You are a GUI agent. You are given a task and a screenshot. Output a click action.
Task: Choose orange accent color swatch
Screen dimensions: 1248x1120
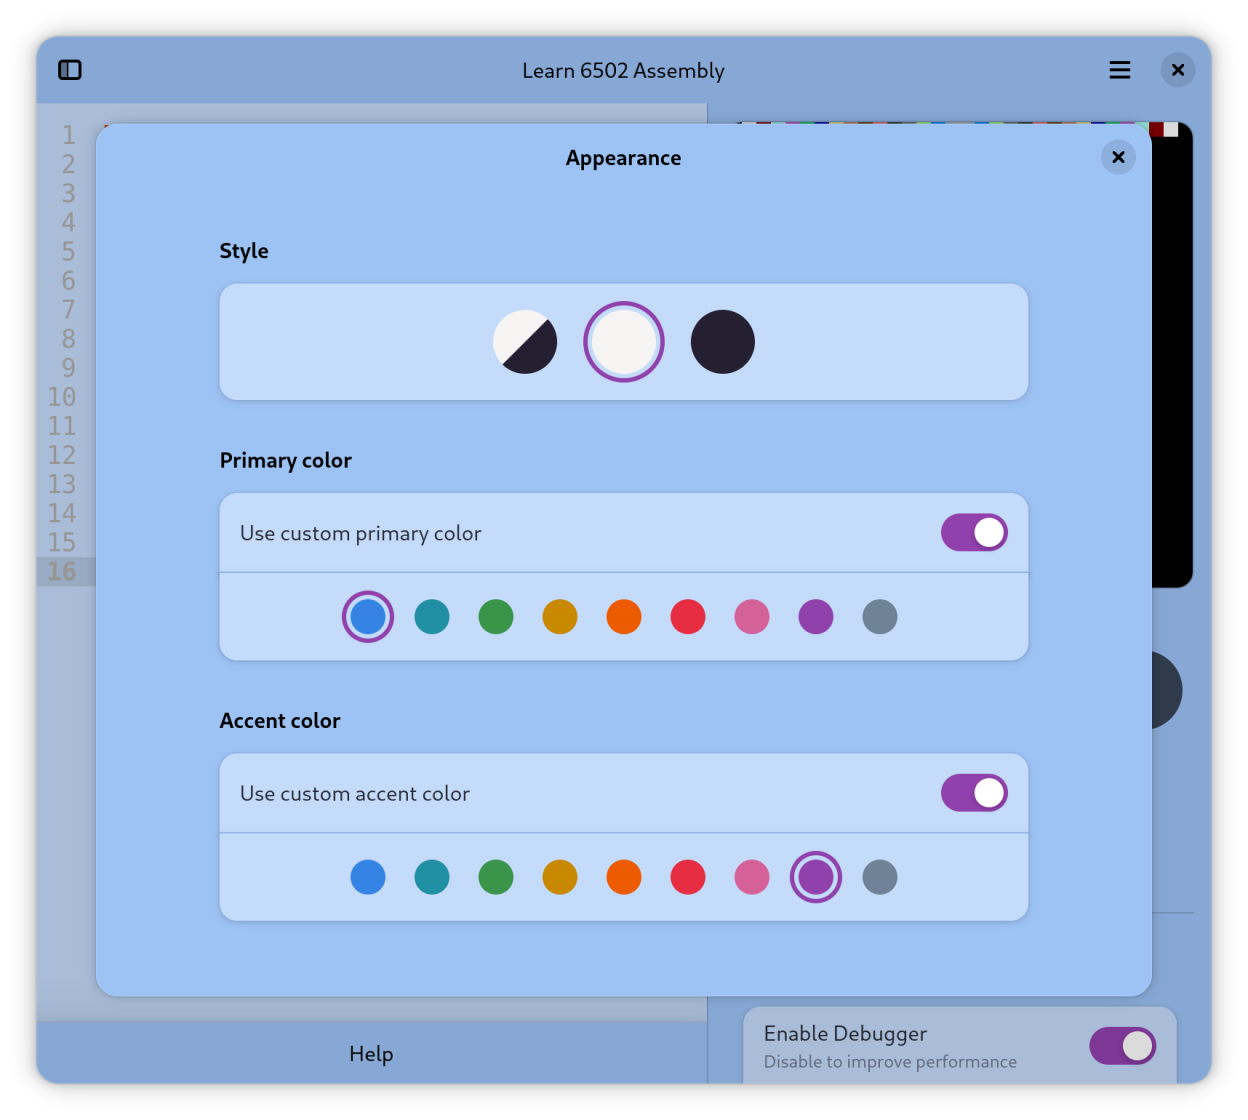[624, 877]
